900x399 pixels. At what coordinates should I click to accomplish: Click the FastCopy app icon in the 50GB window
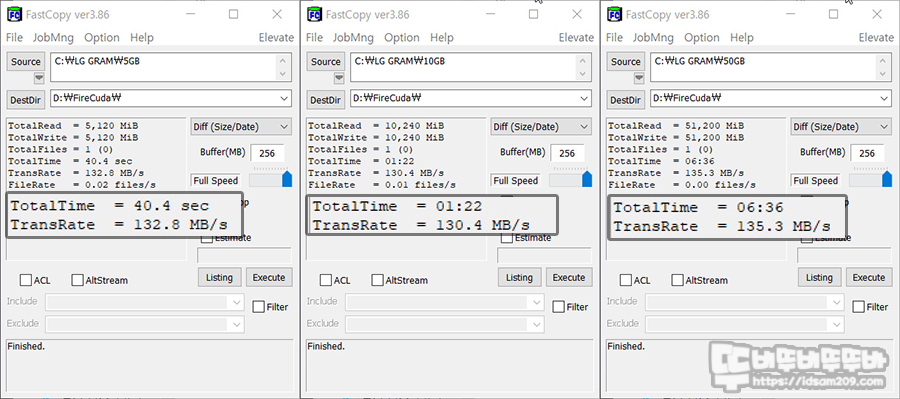tap(614, 14)
